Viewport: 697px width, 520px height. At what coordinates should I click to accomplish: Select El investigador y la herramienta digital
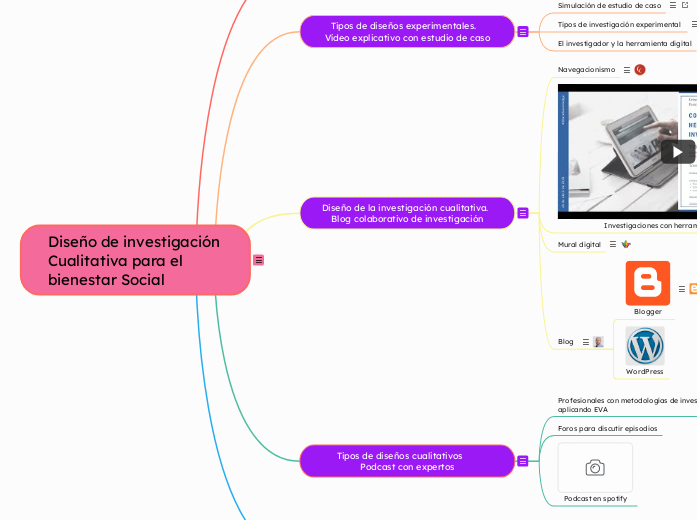tap(625, 44)
